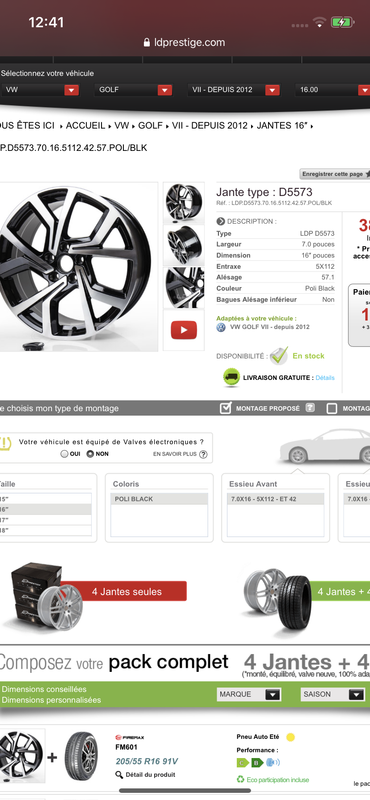Click the Jante type : D5573 title
This screenshot has height=800, width=370.
[264, 192]
